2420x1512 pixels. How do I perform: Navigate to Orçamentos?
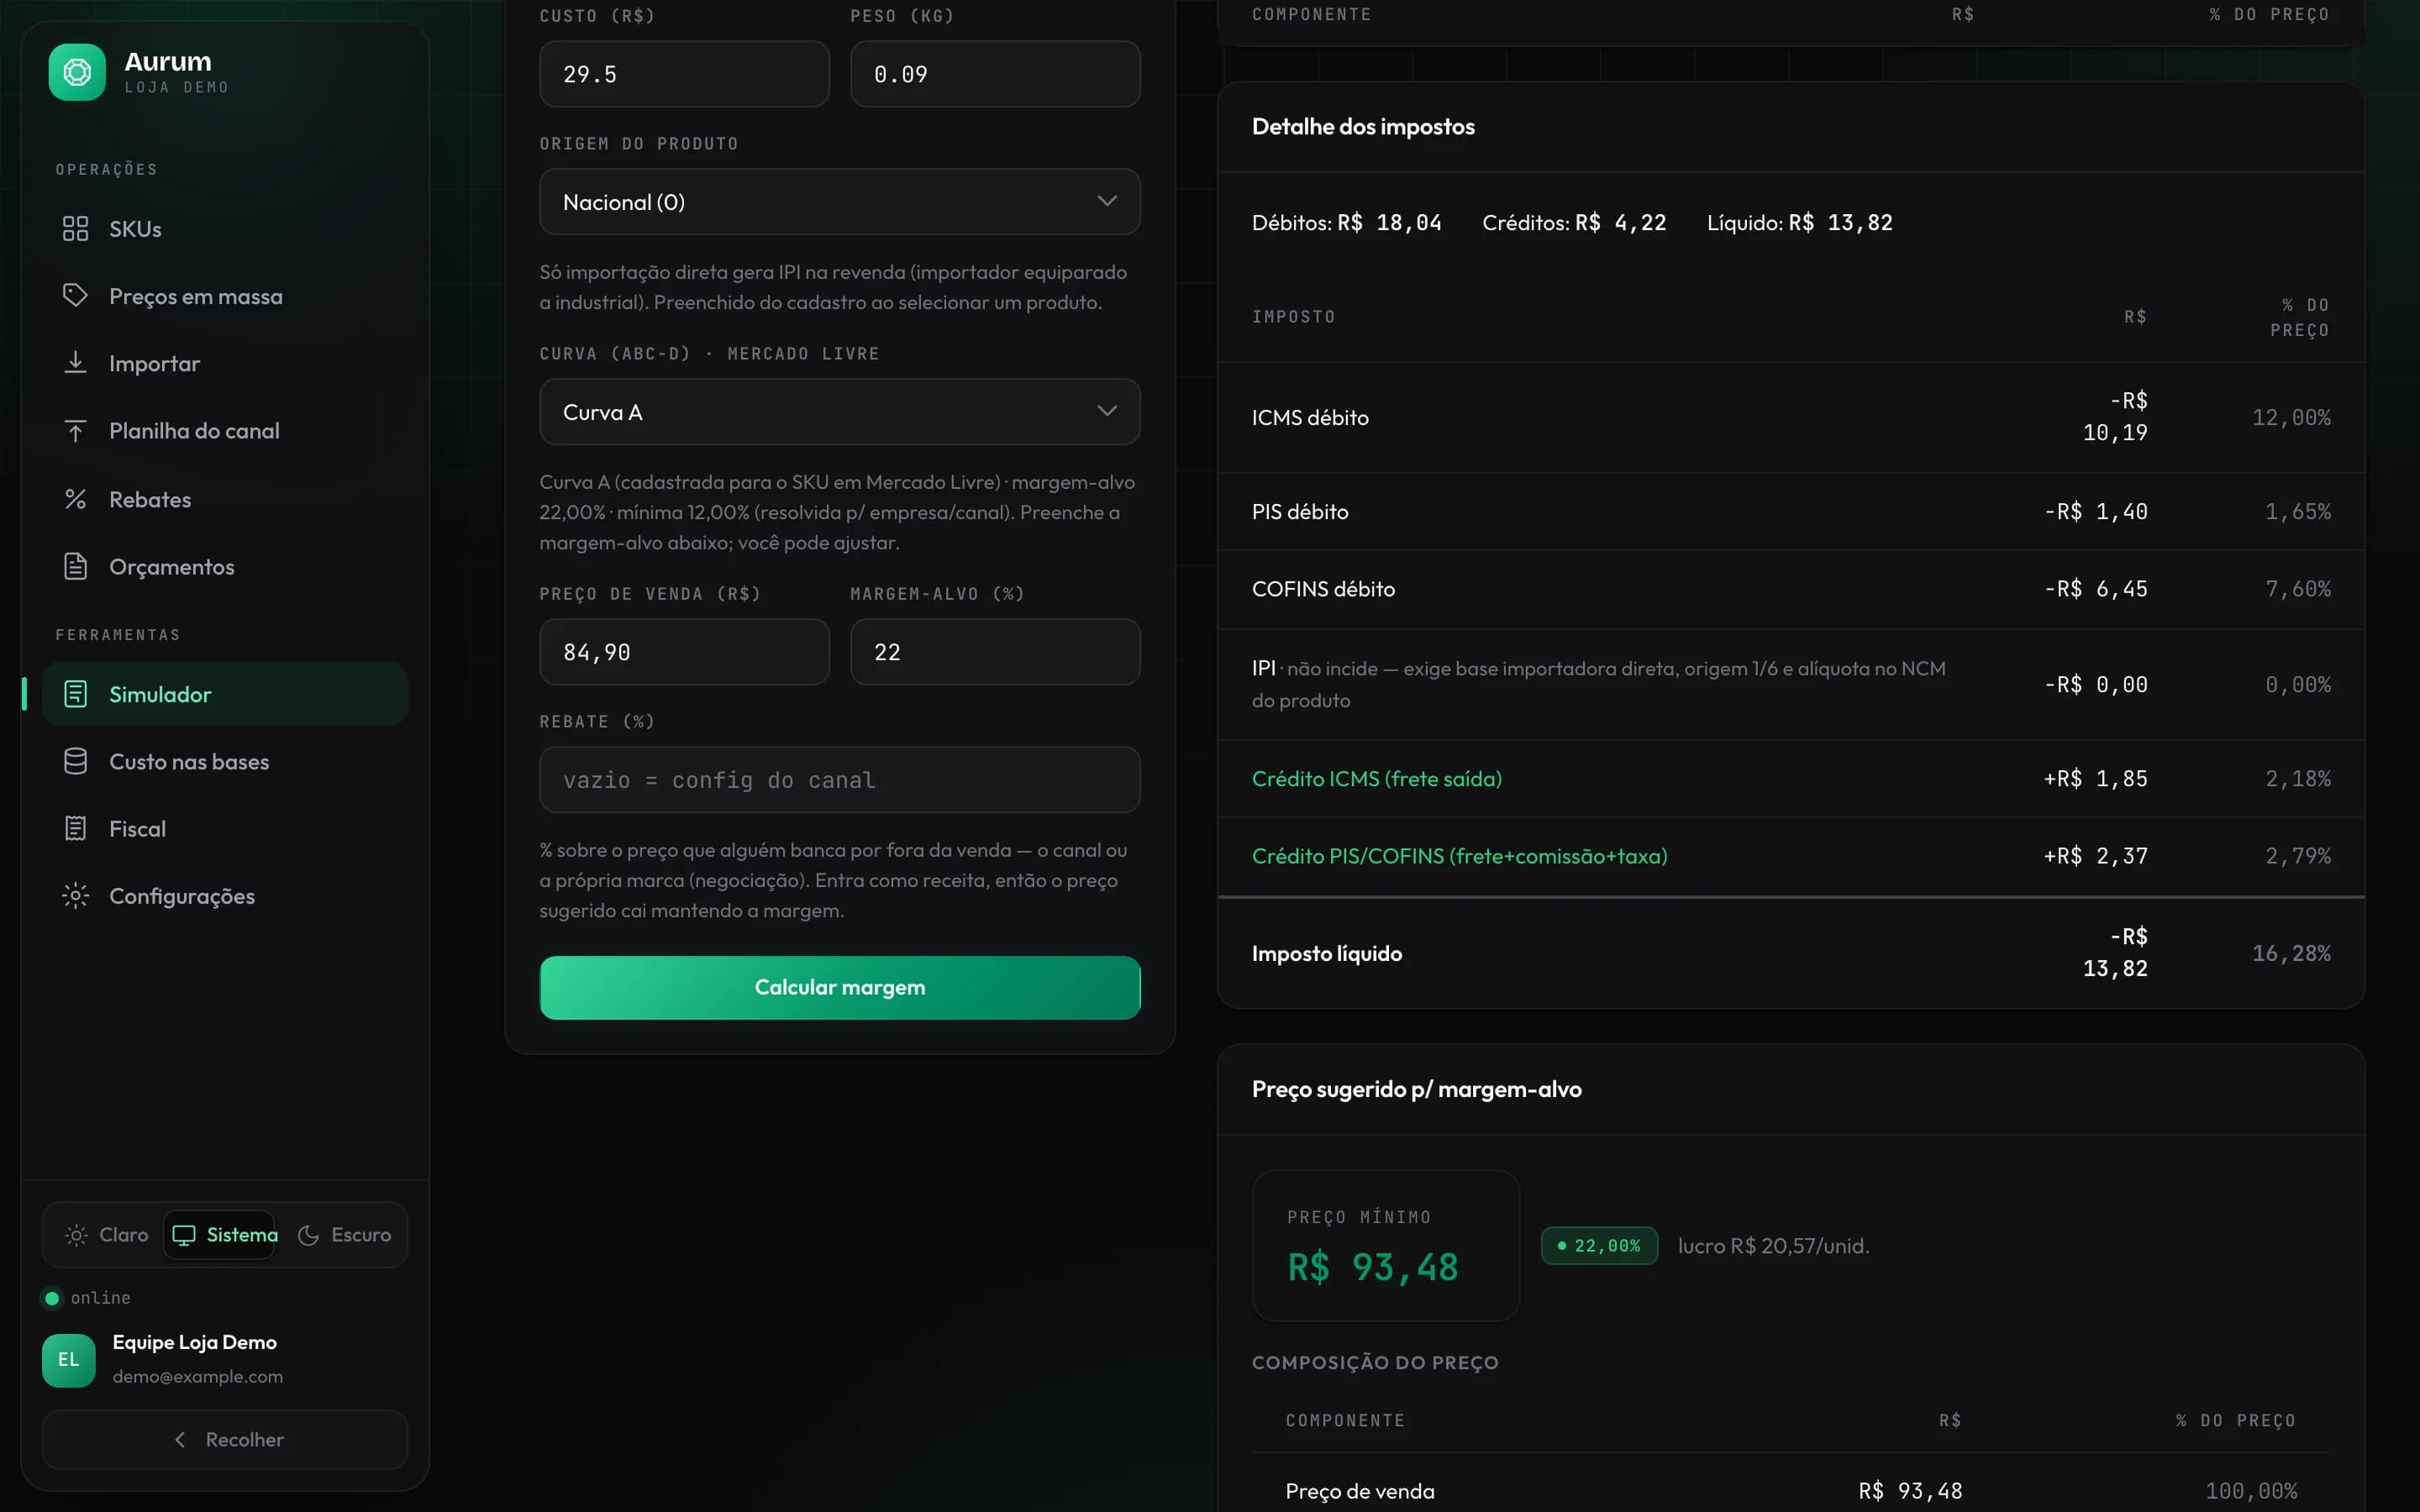pos(225,566)
